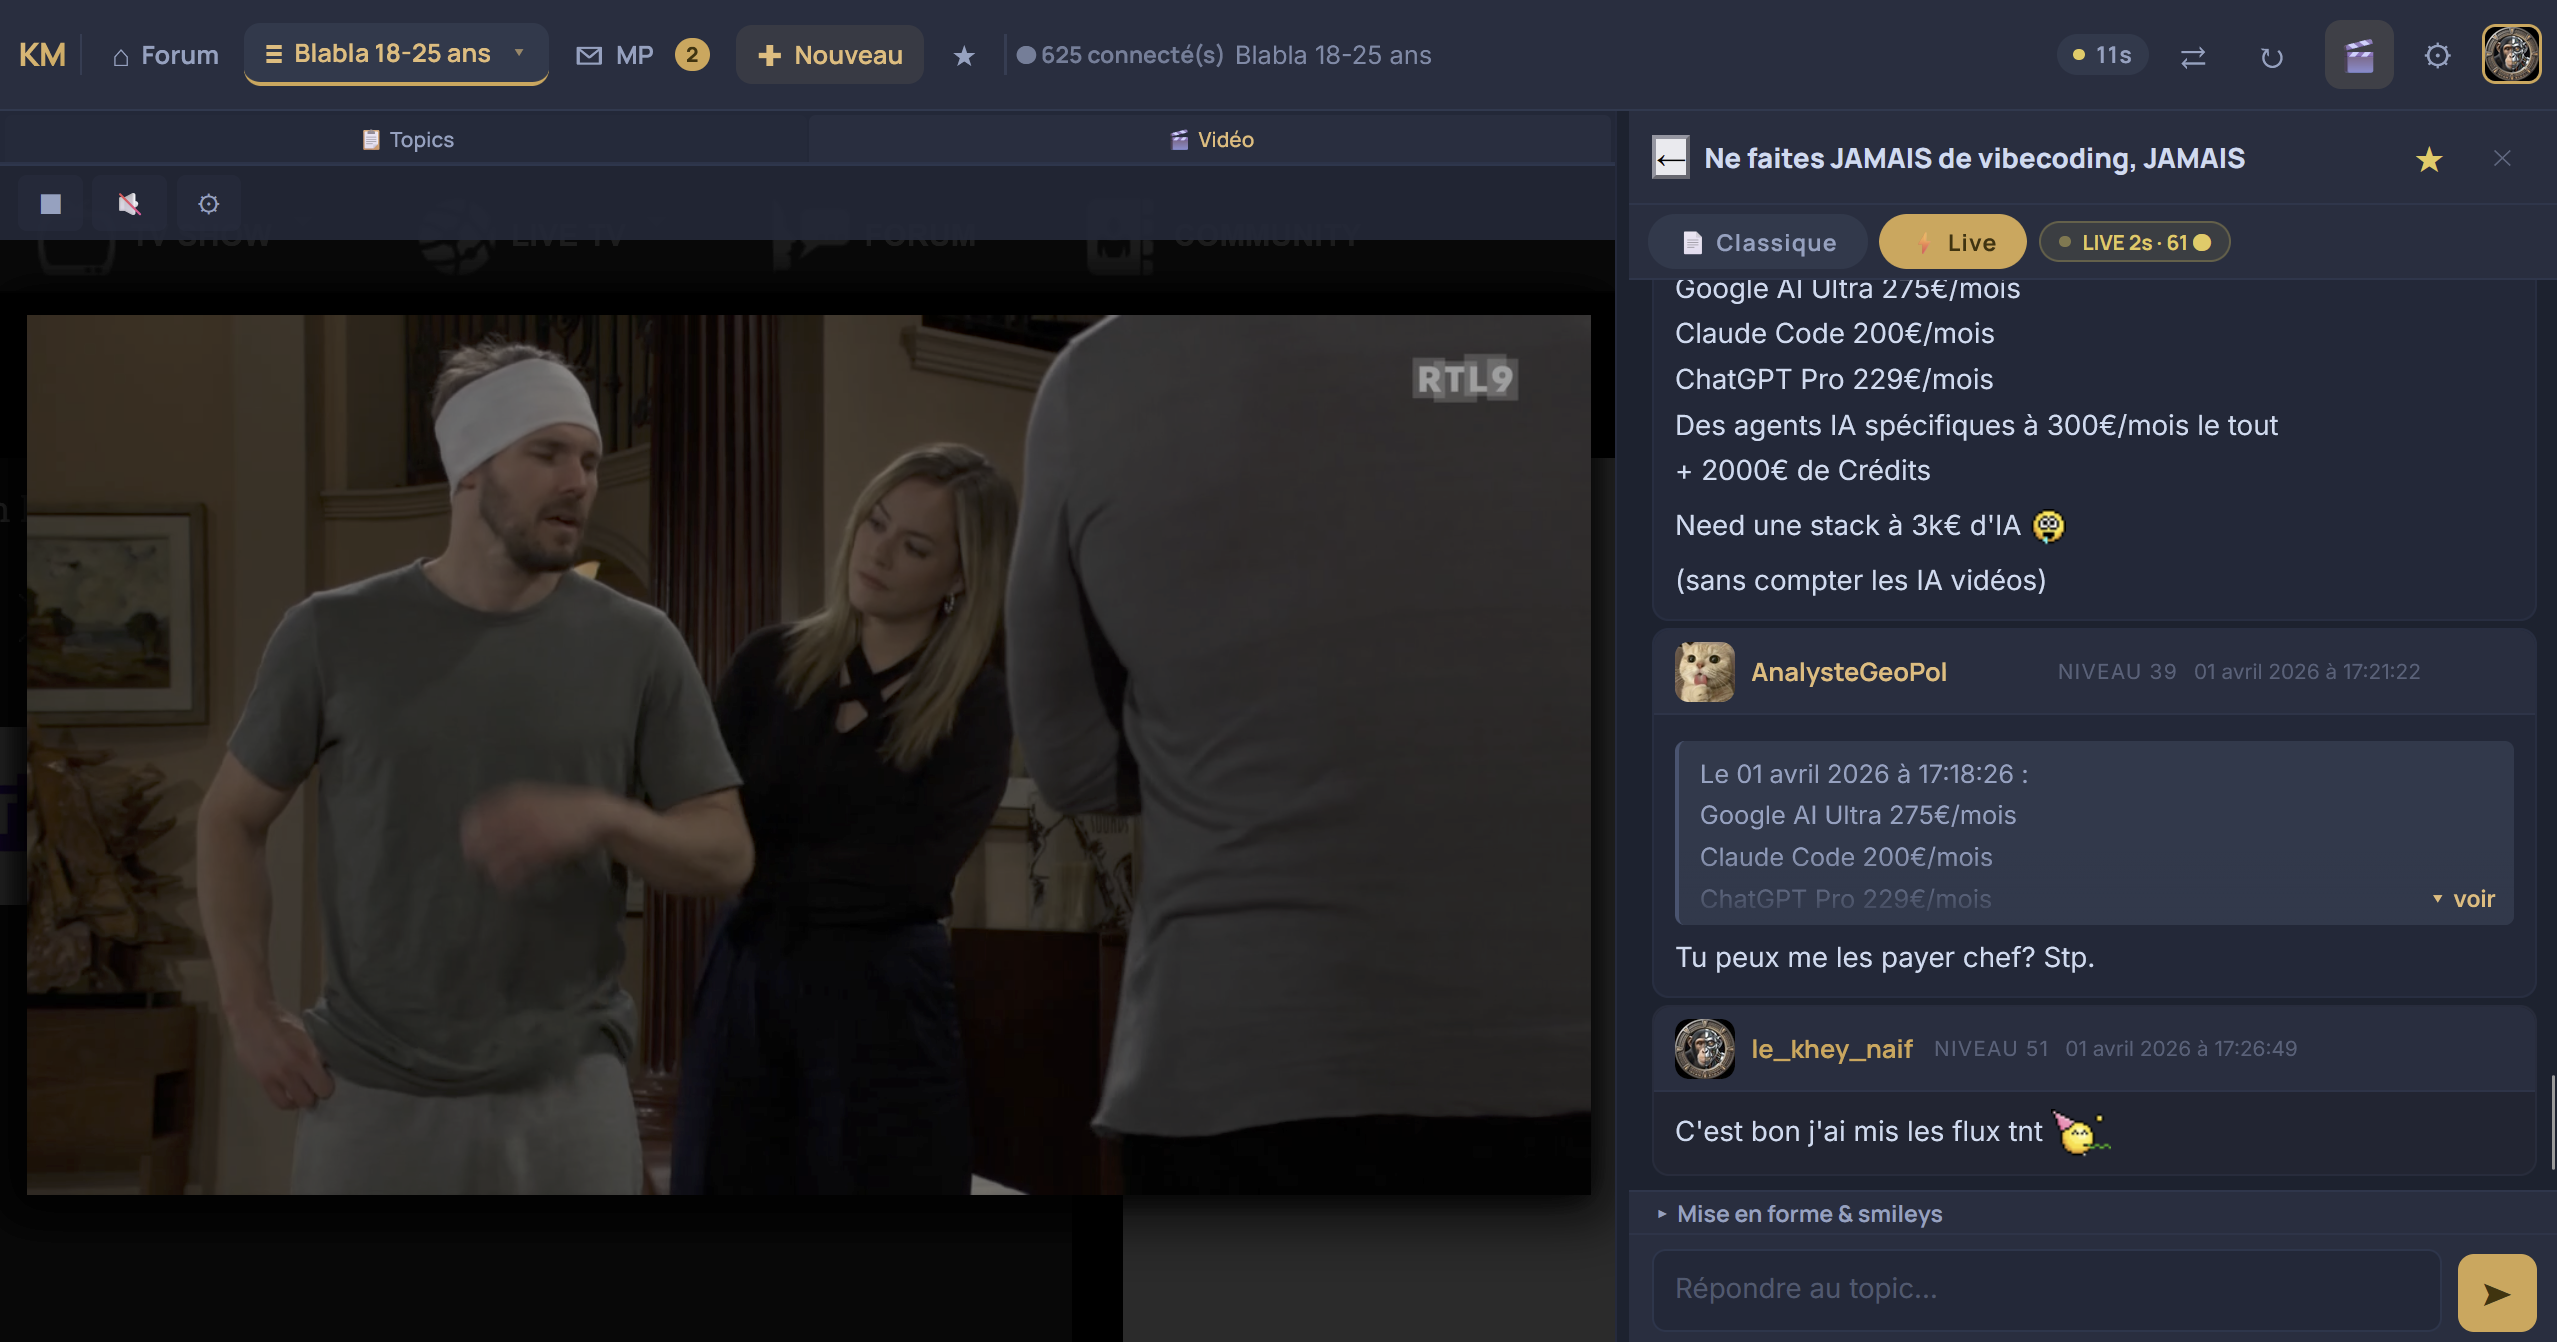Switch to Classique view mode

tap(1759, 243)
